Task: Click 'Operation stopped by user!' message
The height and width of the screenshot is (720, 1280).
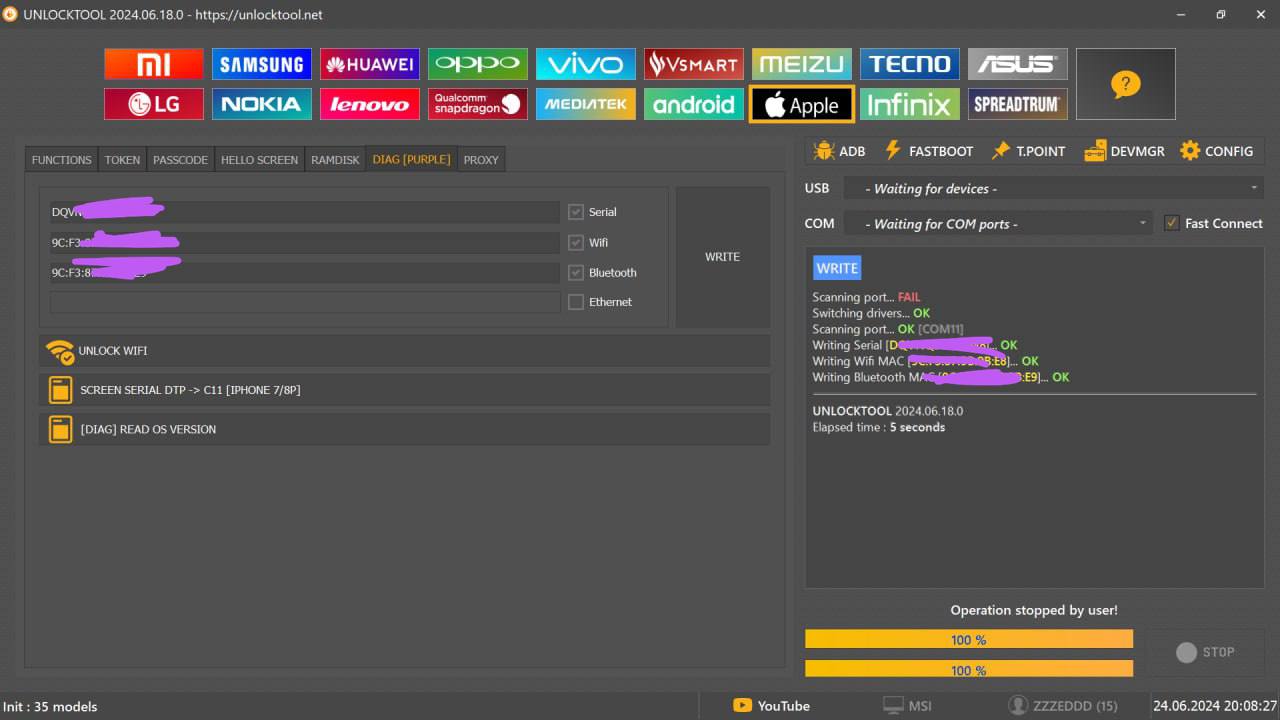Action: click(x=1034, y=610)
